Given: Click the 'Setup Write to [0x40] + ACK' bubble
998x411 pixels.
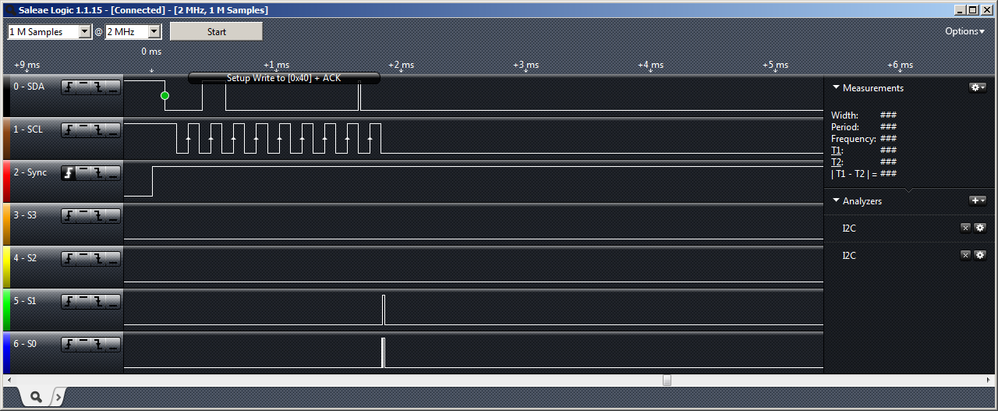Looking at the screenshot, I should (x=284, y=78).
